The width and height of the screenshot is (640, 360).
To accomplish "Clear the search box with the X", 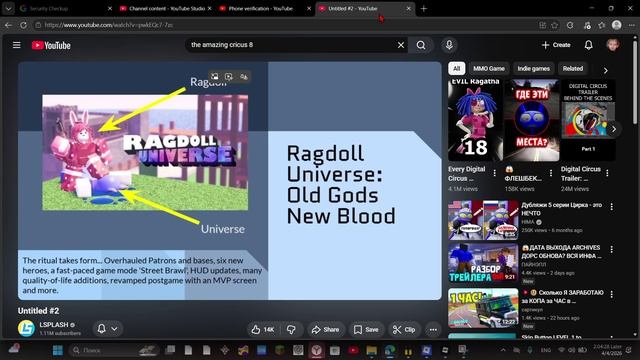I will [x=401, y=45].
